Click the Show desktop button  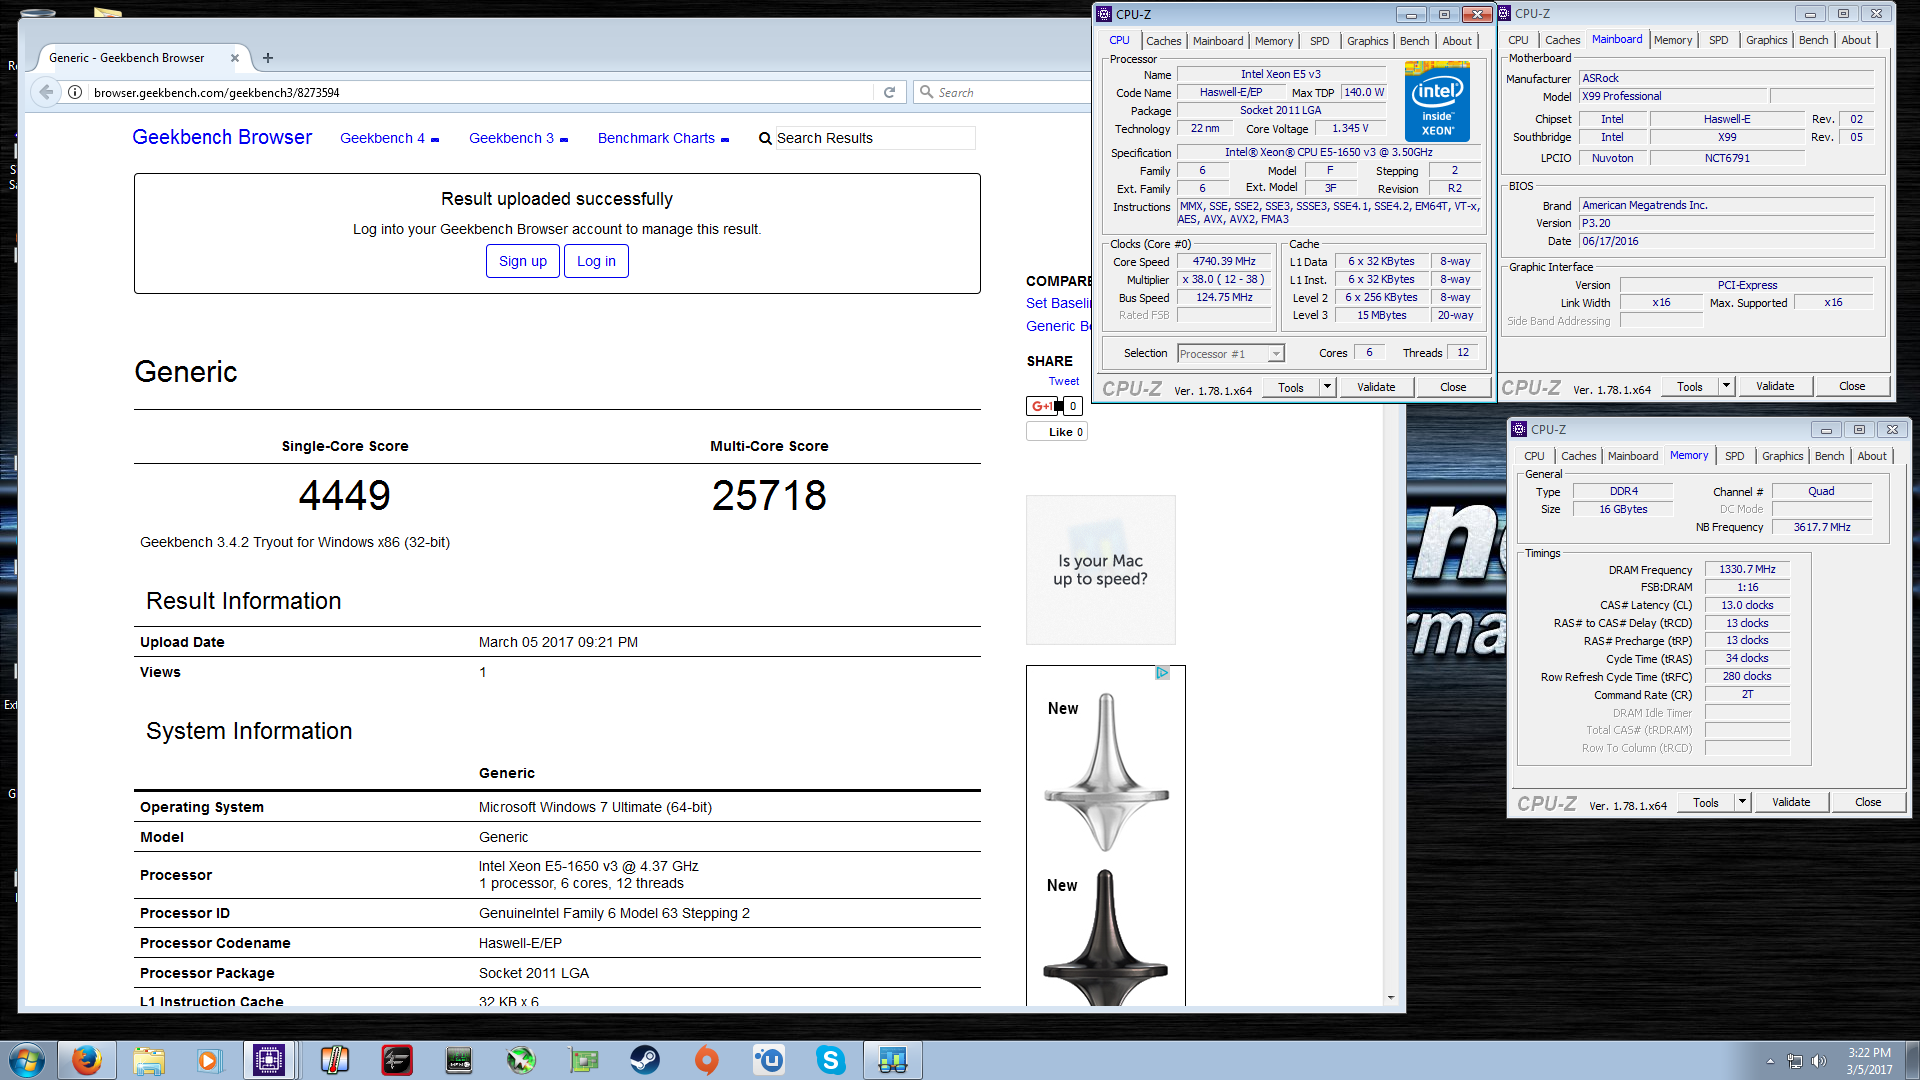tap(1912, 1061)
